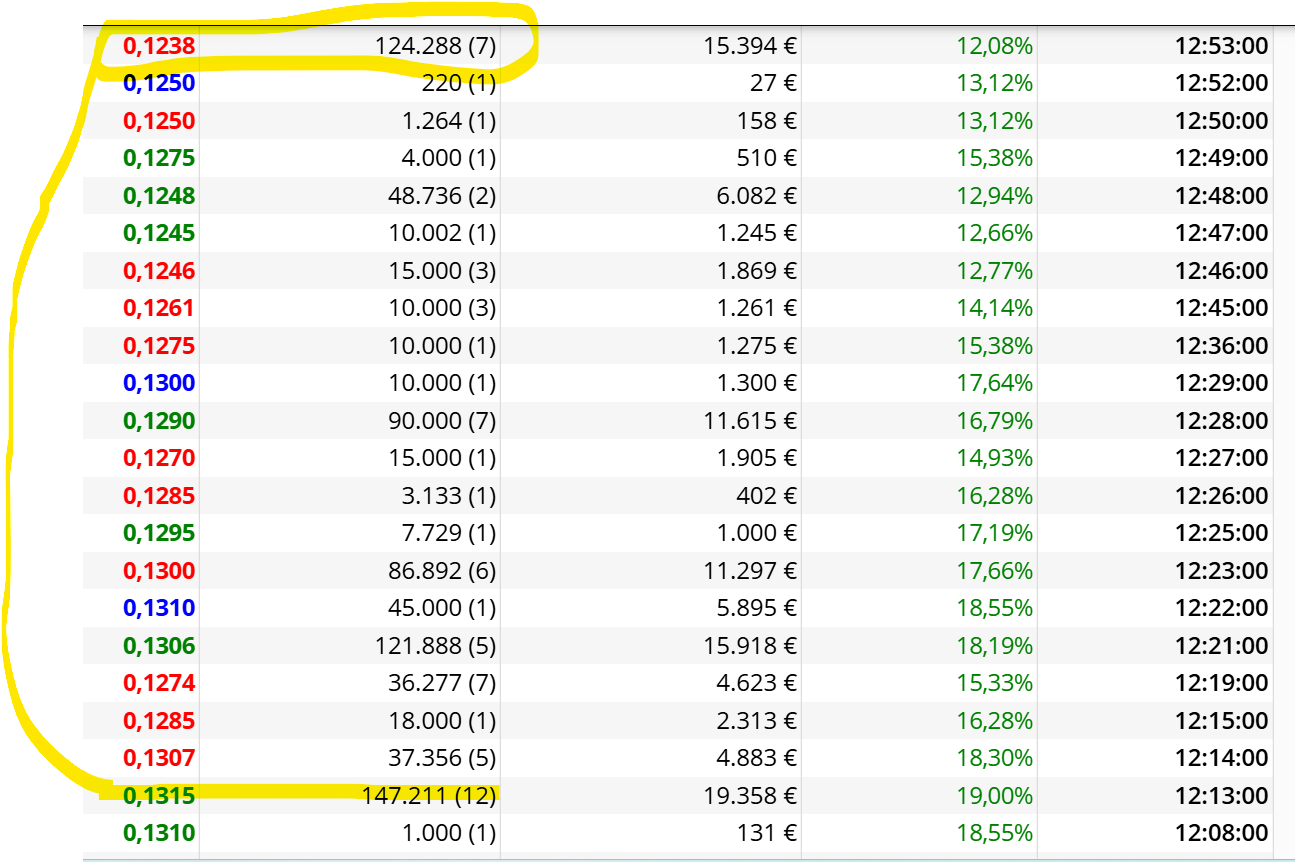The image size is (1295, 862).
Task: Select the red price 0,1307
Action: (159, 758)
